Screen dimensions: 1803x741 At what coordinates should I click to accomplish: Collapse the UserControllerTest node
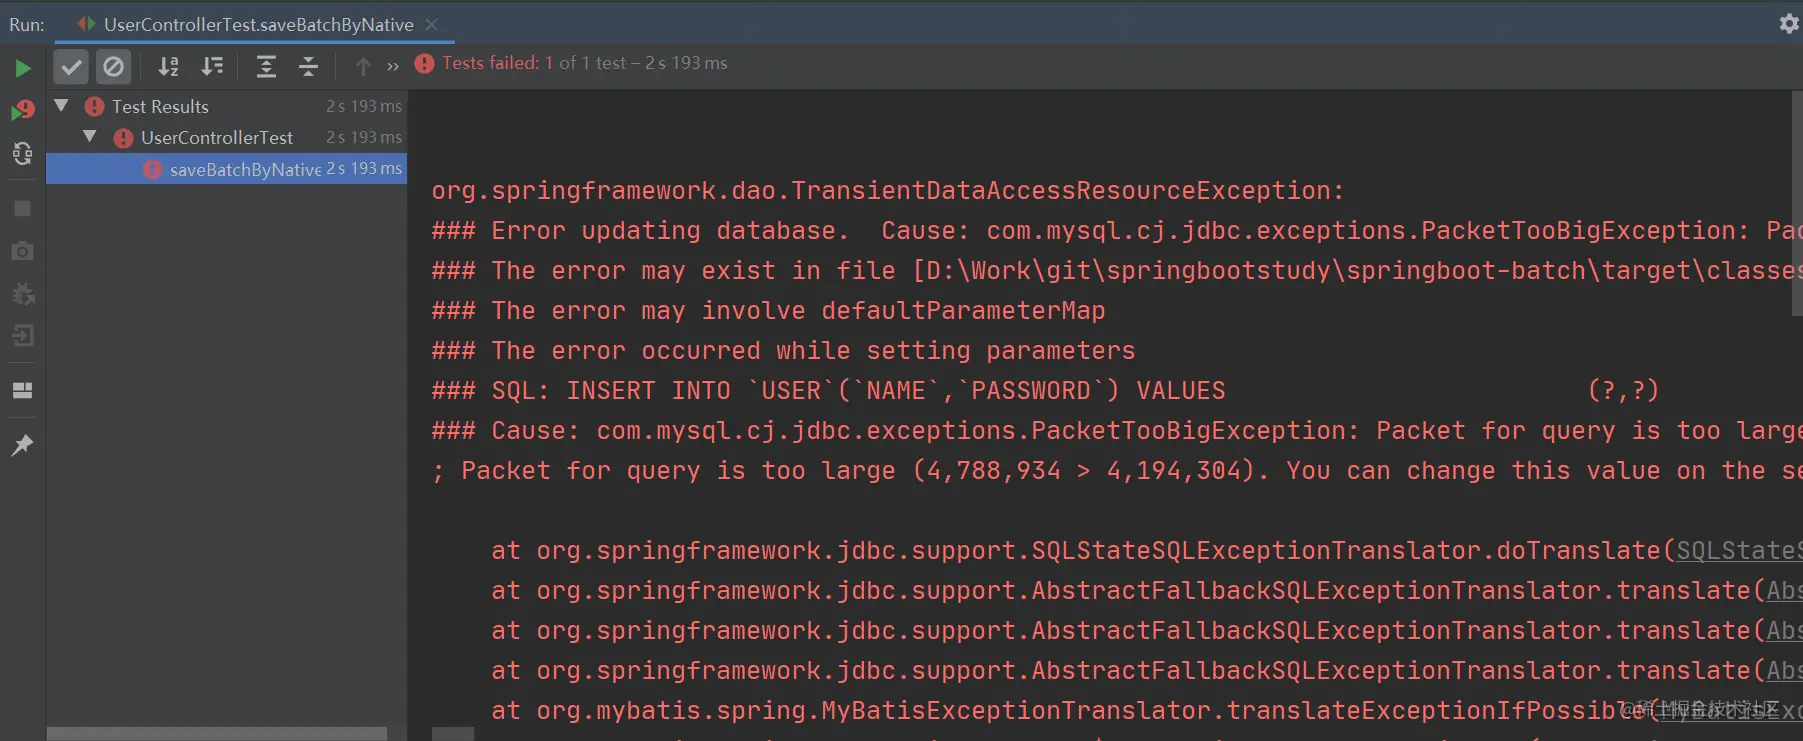(x=90, y=136)
